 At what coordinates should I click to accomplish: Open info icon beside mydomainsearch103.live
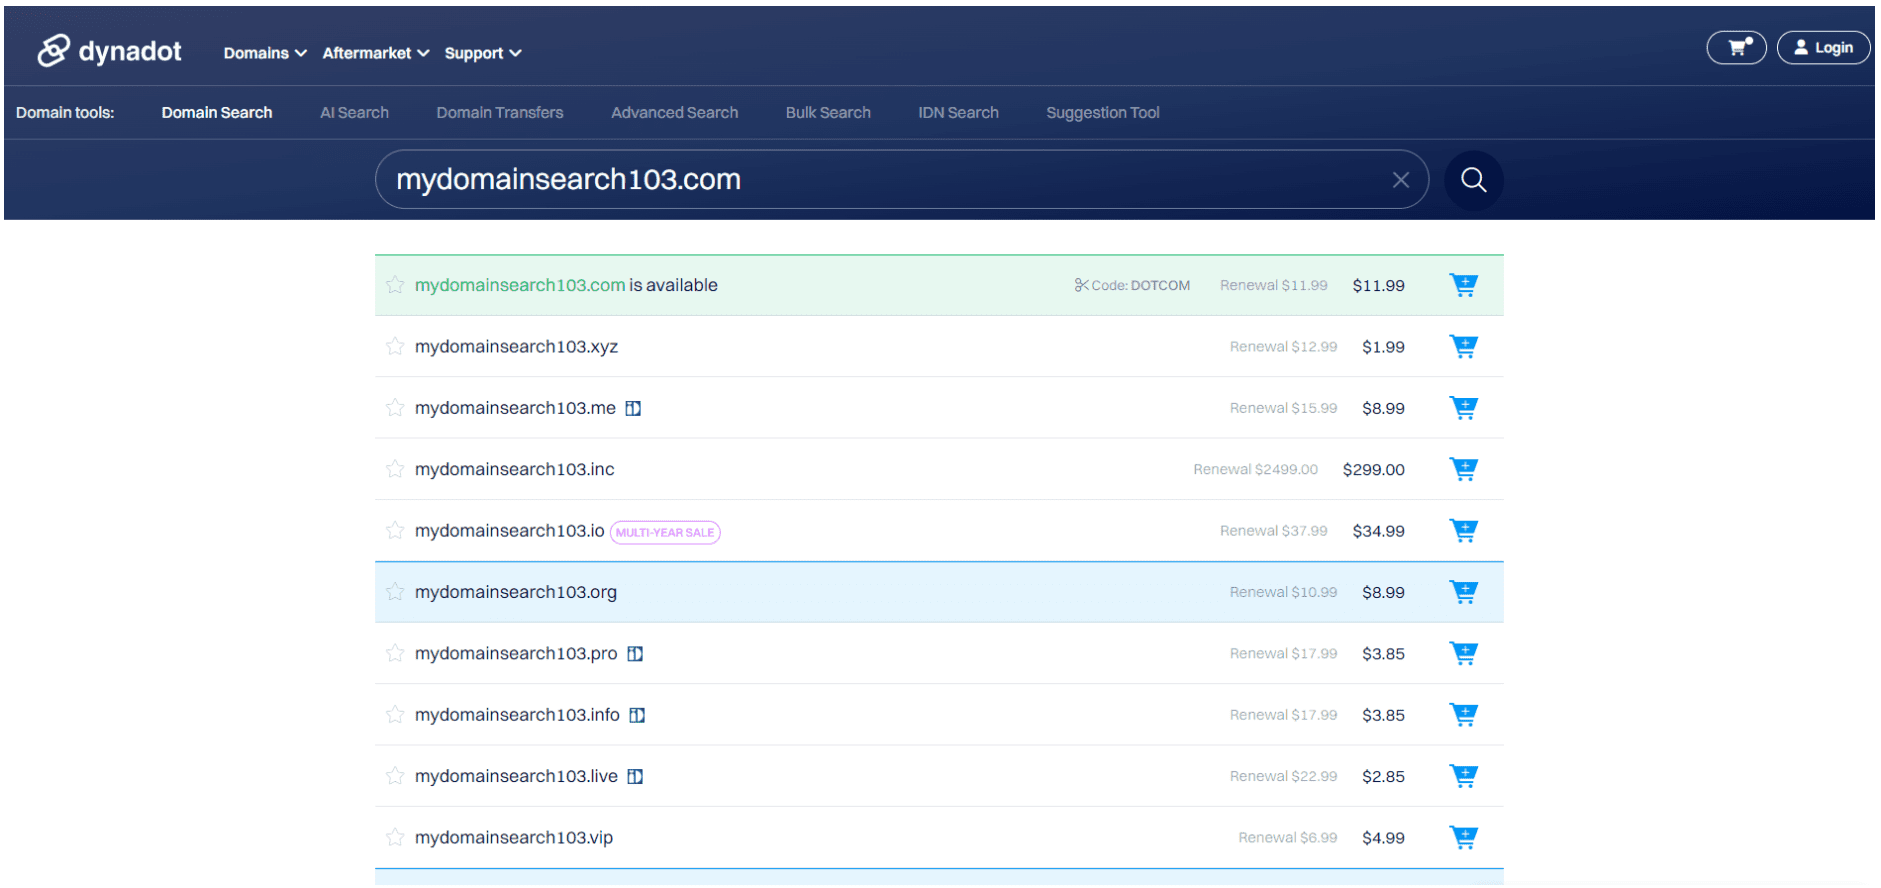[x=635, y=776]
